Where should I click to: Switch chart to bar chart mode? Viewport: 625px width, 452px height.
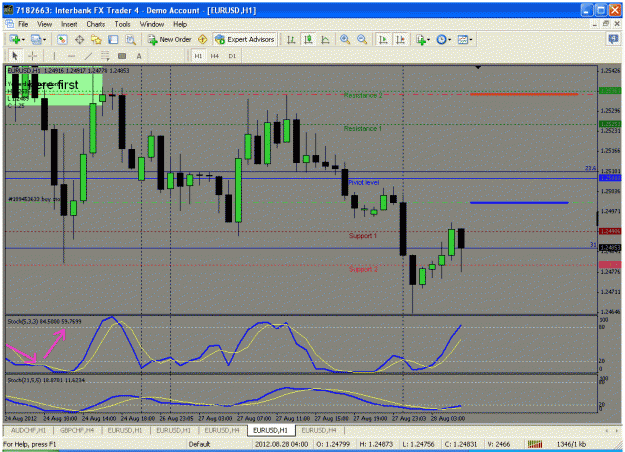(x=291, y=39)
